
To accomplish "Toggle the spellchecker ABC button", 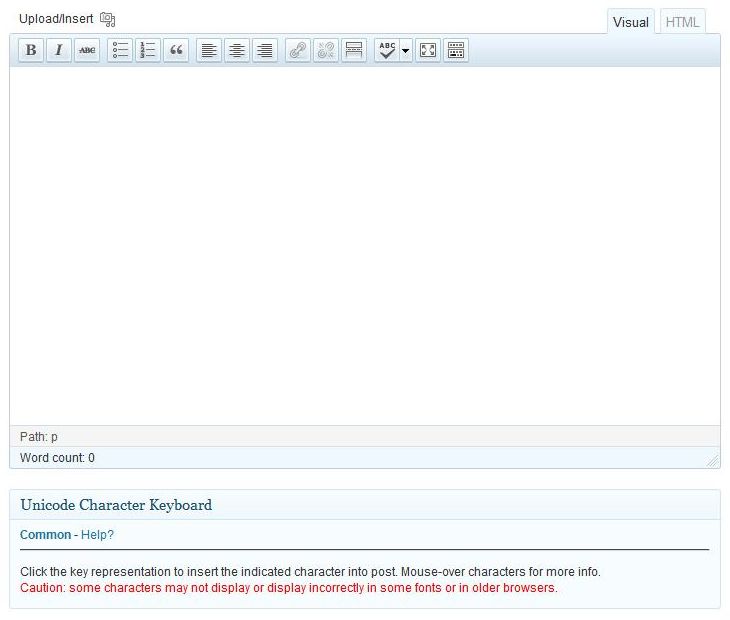I will pos(387,50).
